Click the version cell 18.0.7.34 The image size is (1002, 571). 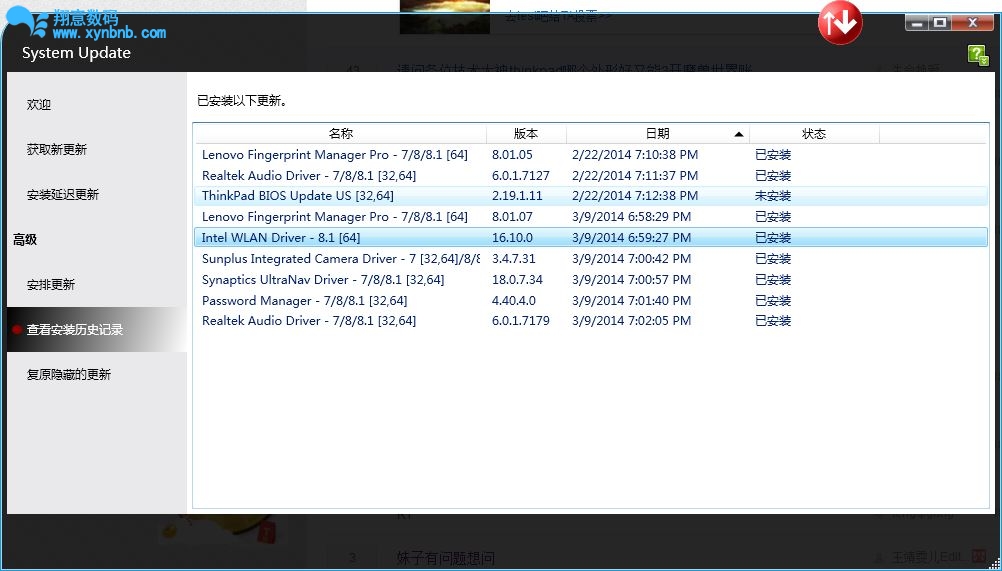point(517,280)
